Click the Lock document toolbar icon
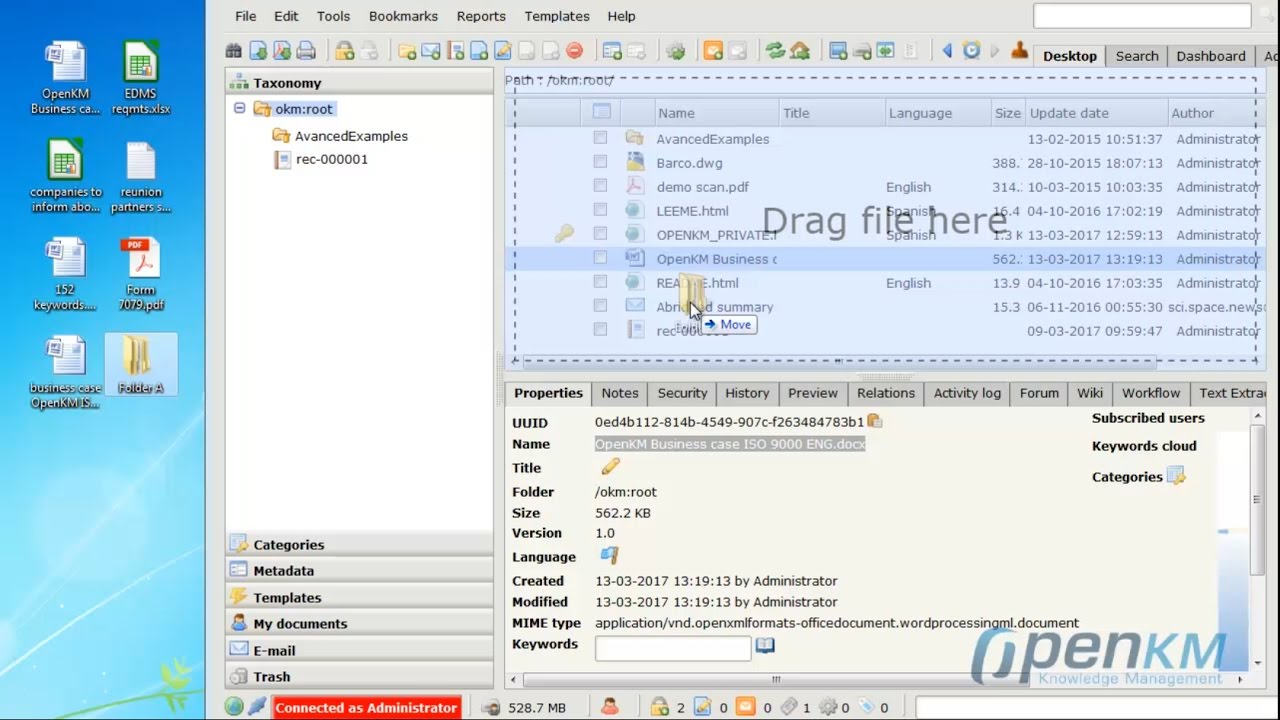The height and width of the screenshot is (720, 1280). tap(343, 50)
